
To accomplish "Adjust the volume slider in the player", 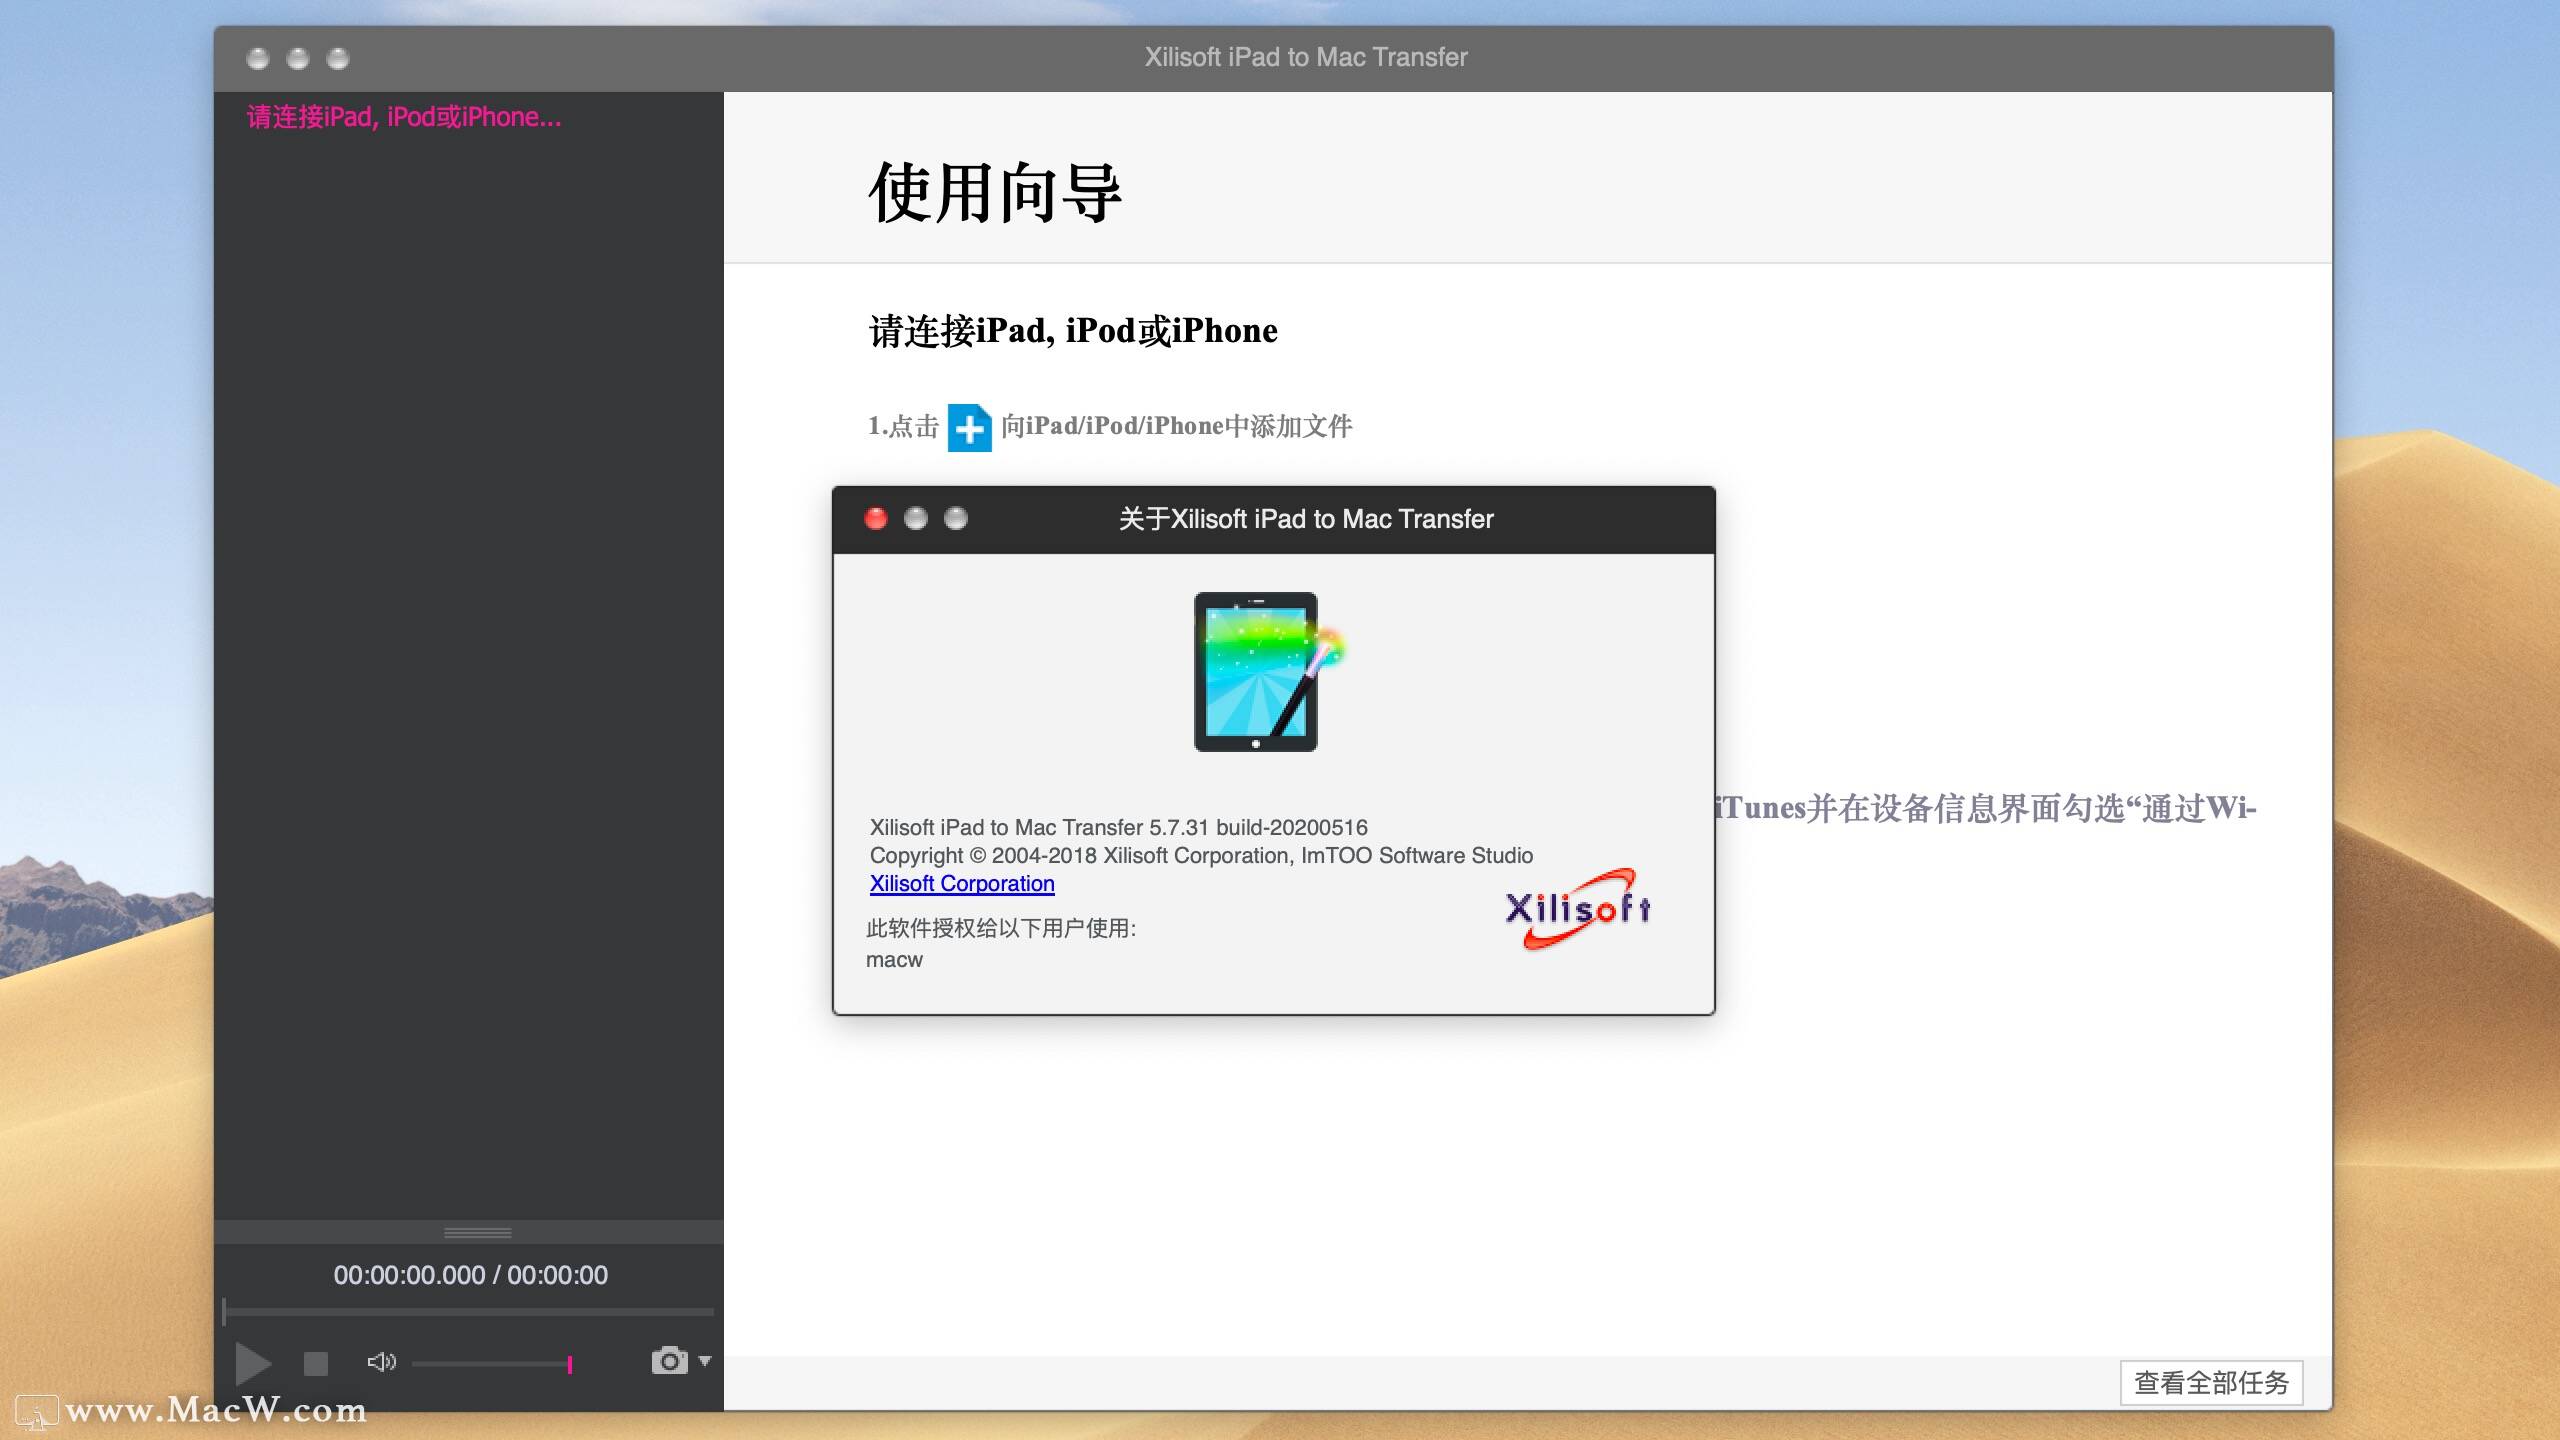I will (x=492, y=1364).
